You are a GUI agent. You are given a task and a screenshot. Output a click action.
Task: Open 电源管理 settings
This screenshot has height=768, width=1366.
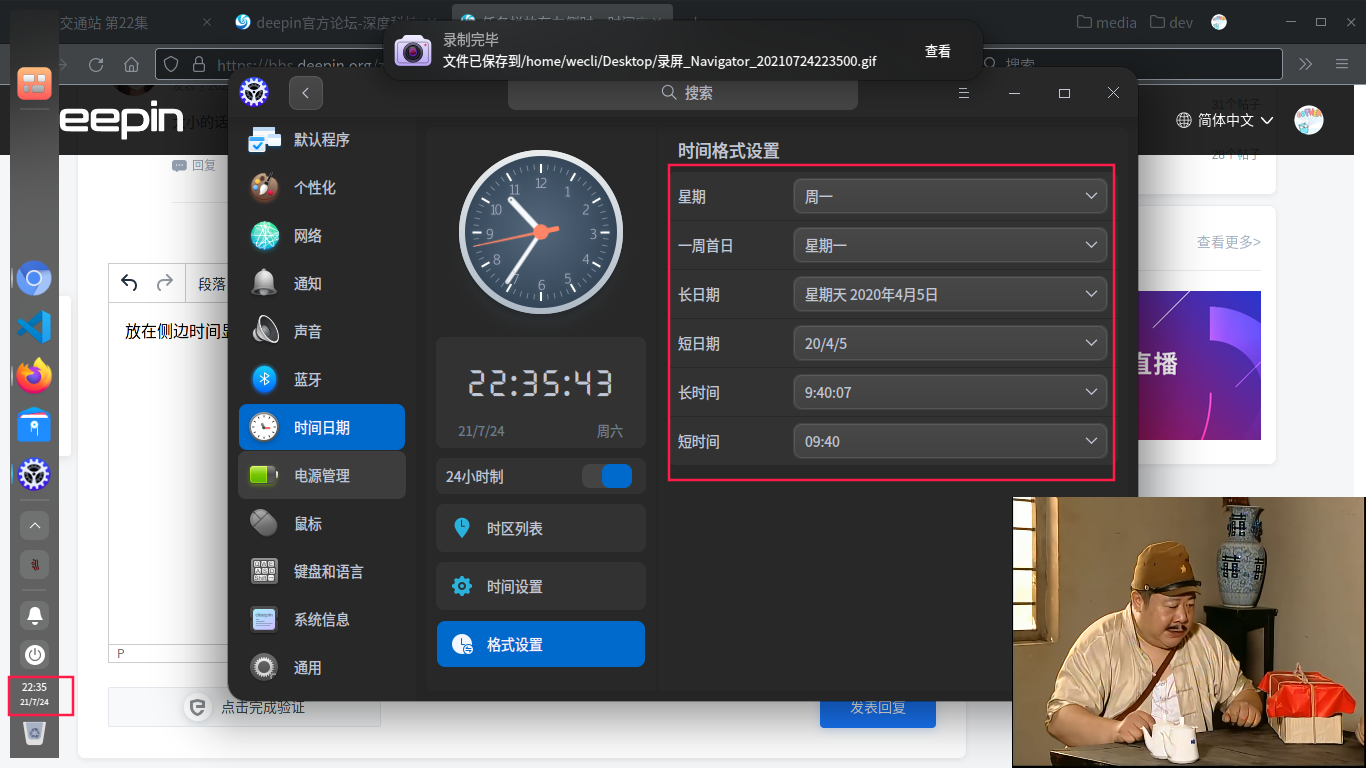coord(322,476)
